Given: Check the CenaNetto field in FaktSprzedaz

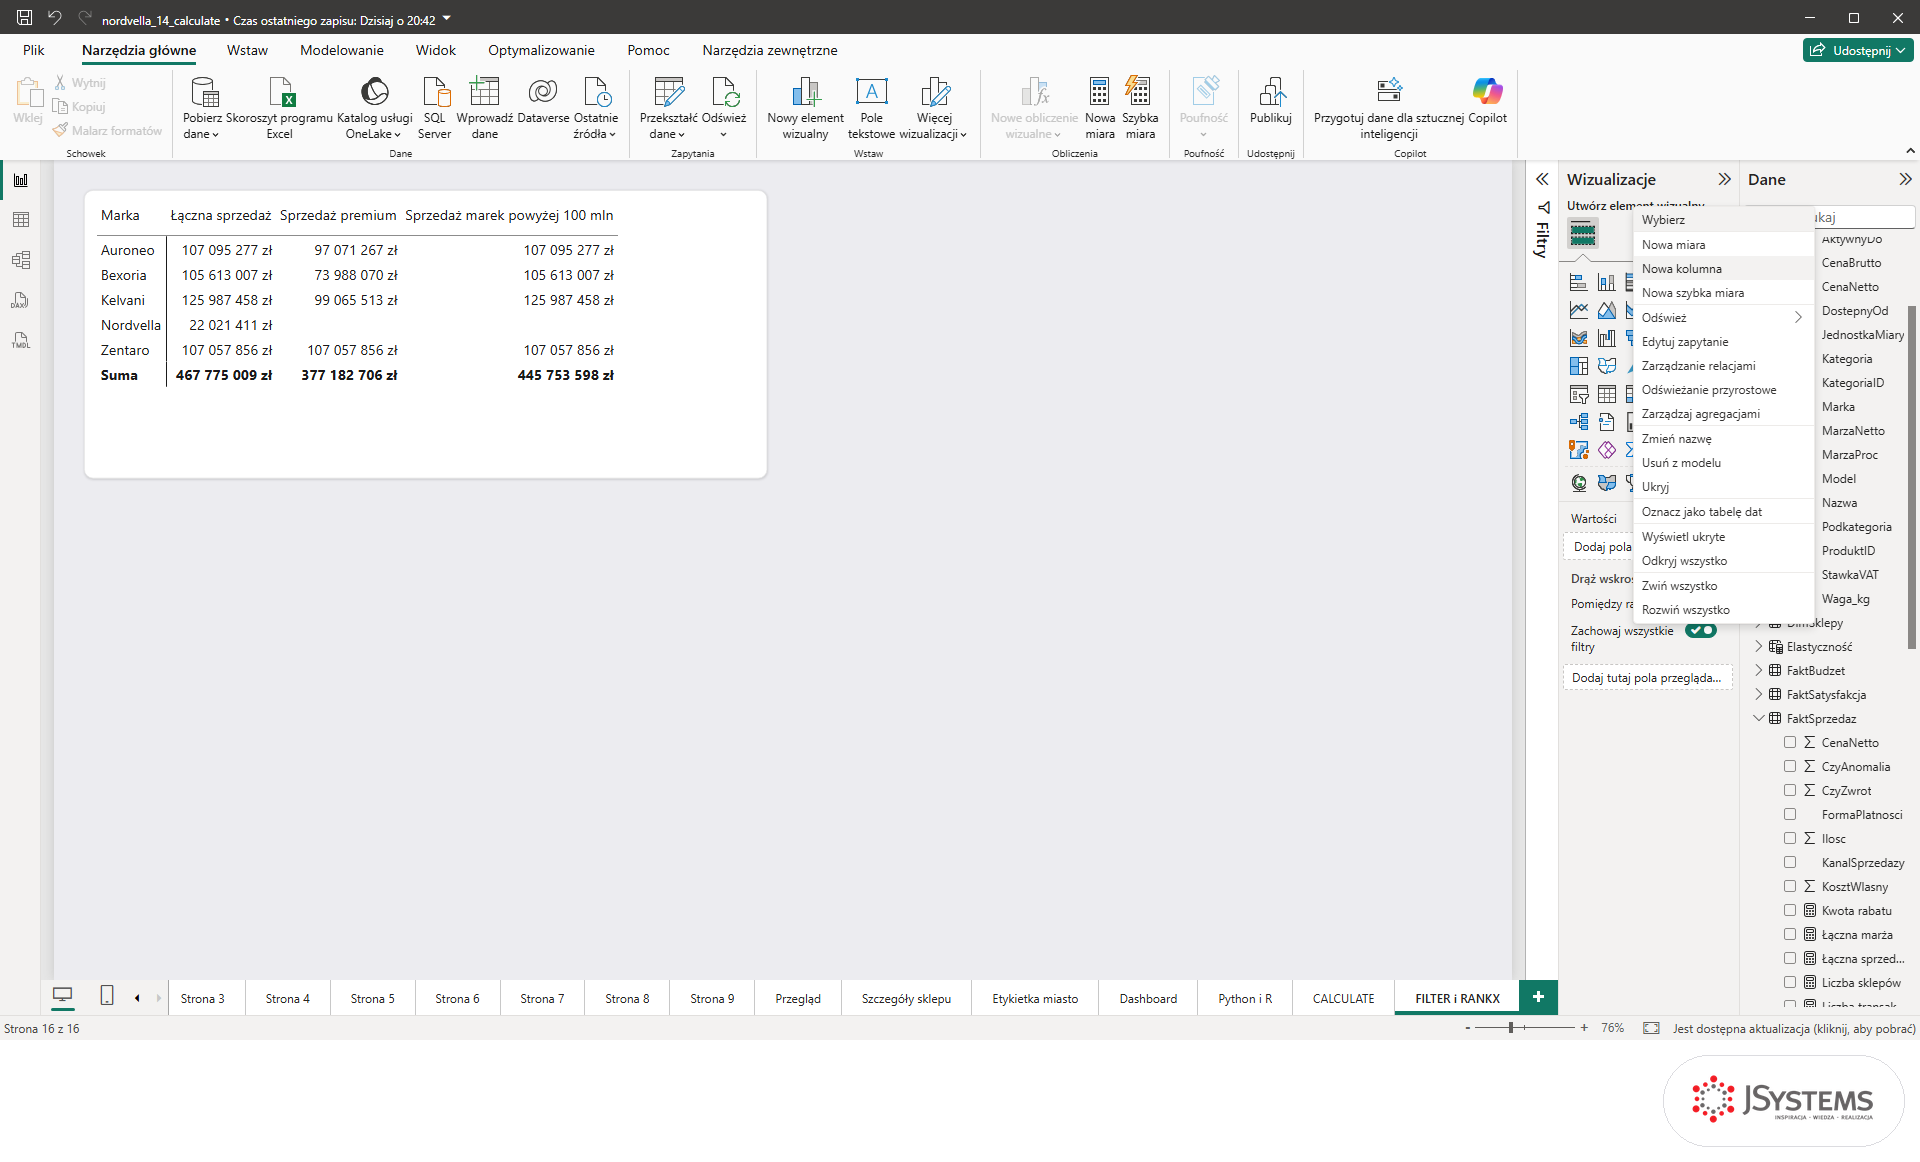Looking at the screenshot, I should [x=1790, y=742].
